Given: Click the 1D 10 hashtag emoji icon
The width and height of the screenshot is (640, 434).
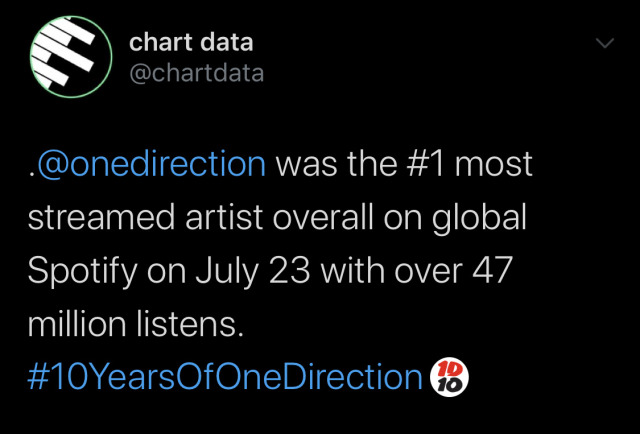Looking at the screenshot, I should [449, 377].
